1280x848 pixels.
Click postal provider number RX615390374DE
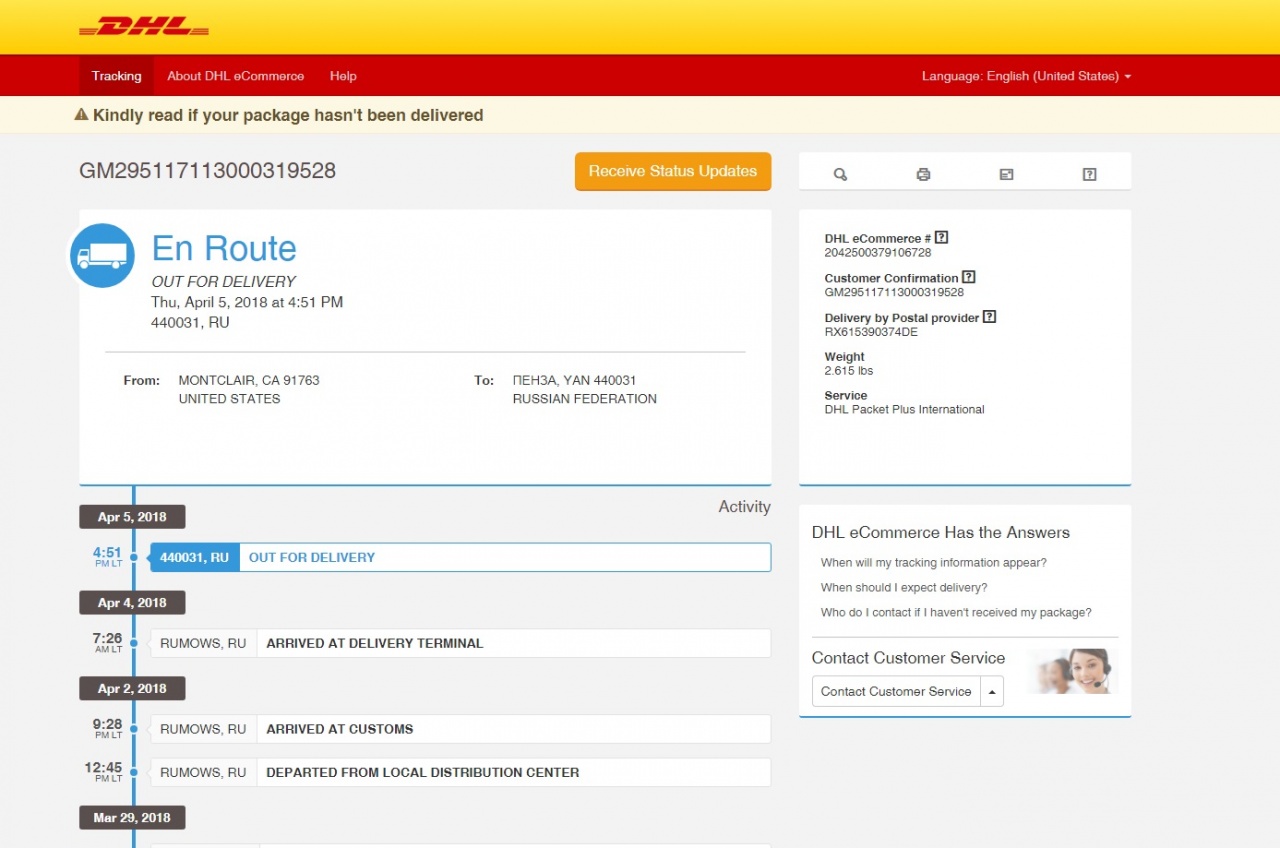click(x=871, y=332)
